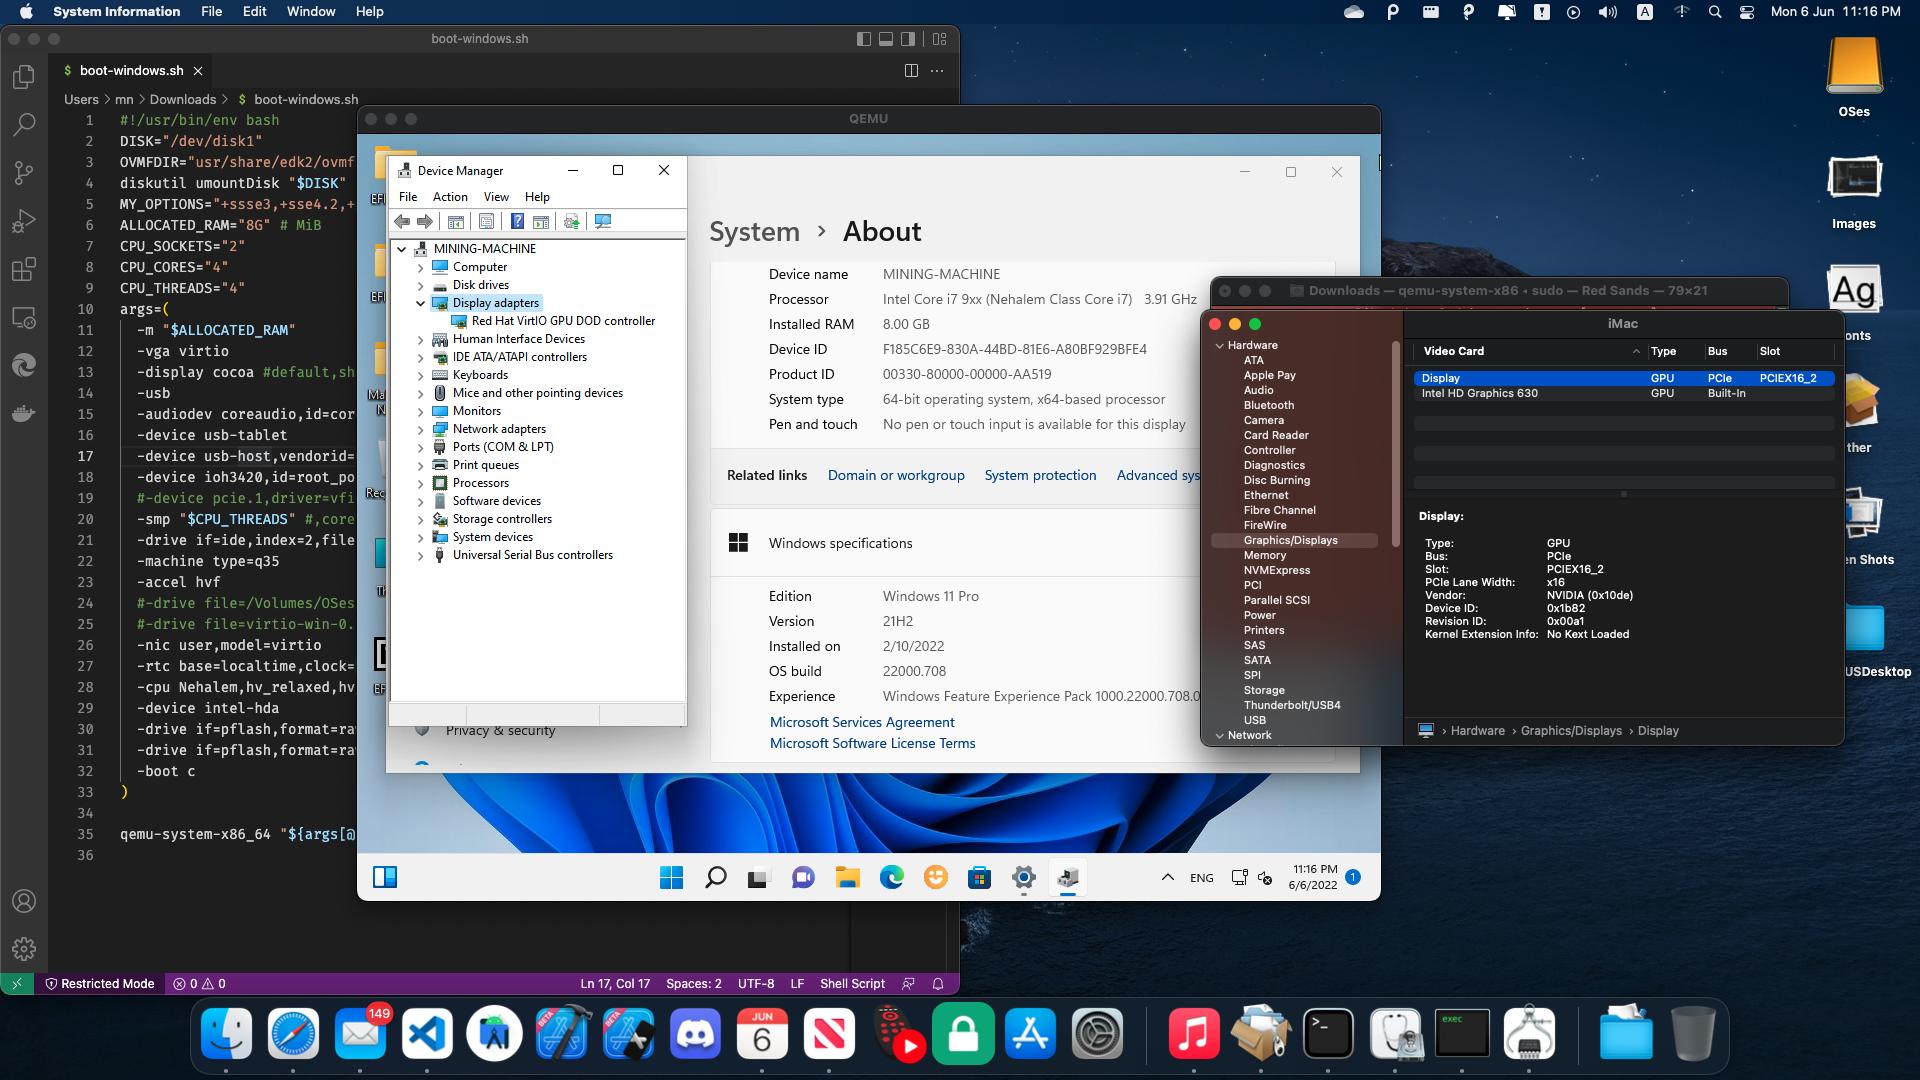This screenshot has height=1080, width=1920.
Task: Open Docker view in VS Code activity bar
Action: [24, 413]
